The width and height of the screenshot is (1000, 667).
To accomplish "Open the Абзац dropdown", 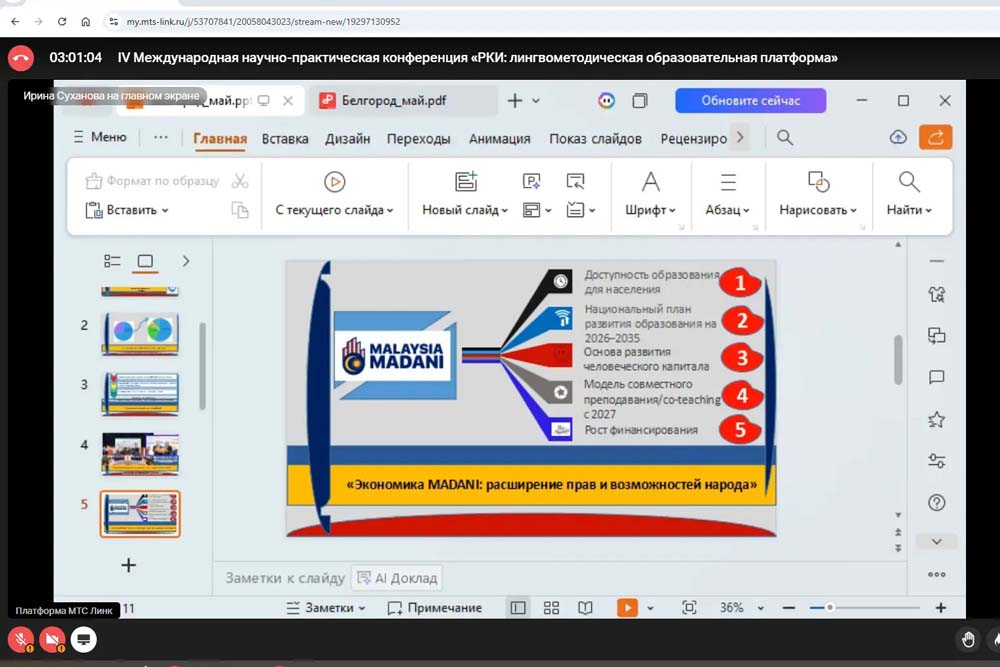I will pos(727,210).
